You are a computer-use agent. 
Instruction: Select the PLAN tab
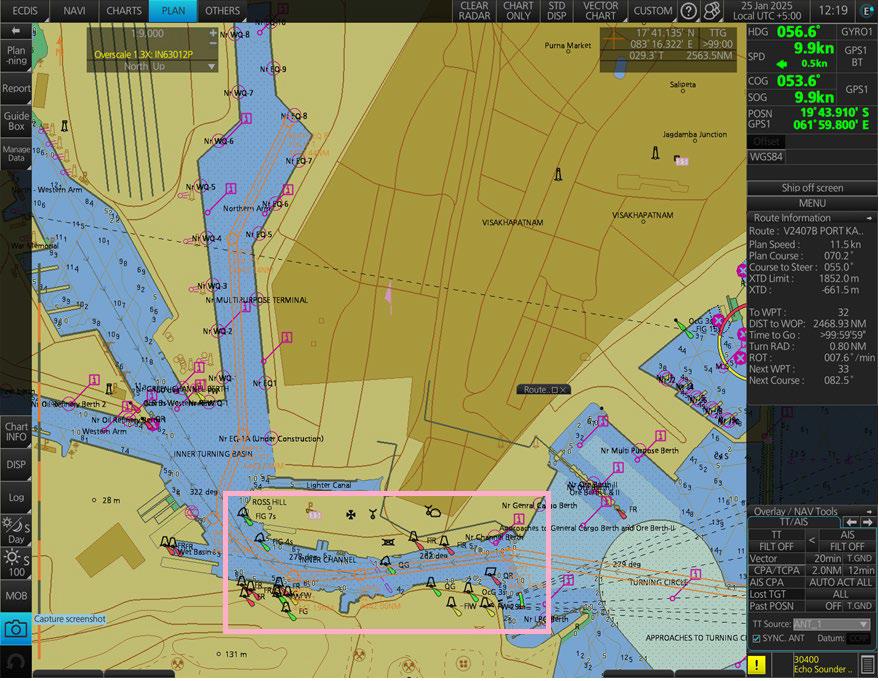pos(173,11)
